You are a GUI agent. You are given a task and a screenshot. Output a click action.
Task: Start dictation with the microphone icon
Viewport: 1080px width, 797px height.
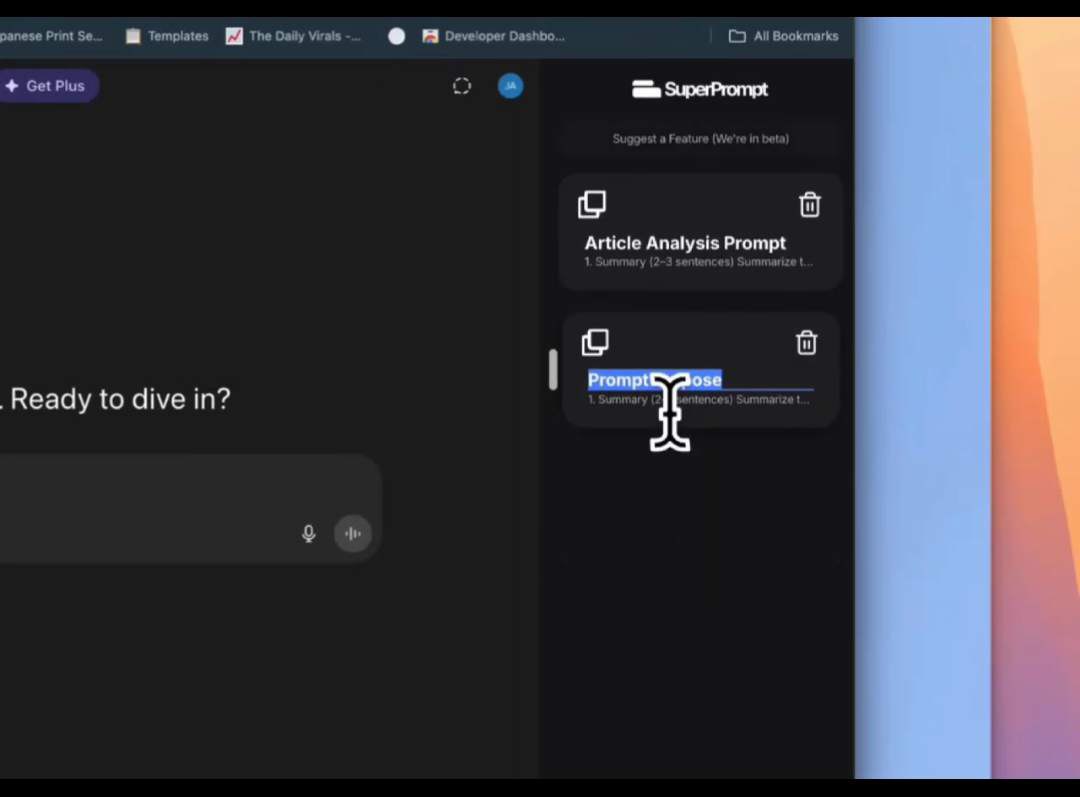pos(309,534)
